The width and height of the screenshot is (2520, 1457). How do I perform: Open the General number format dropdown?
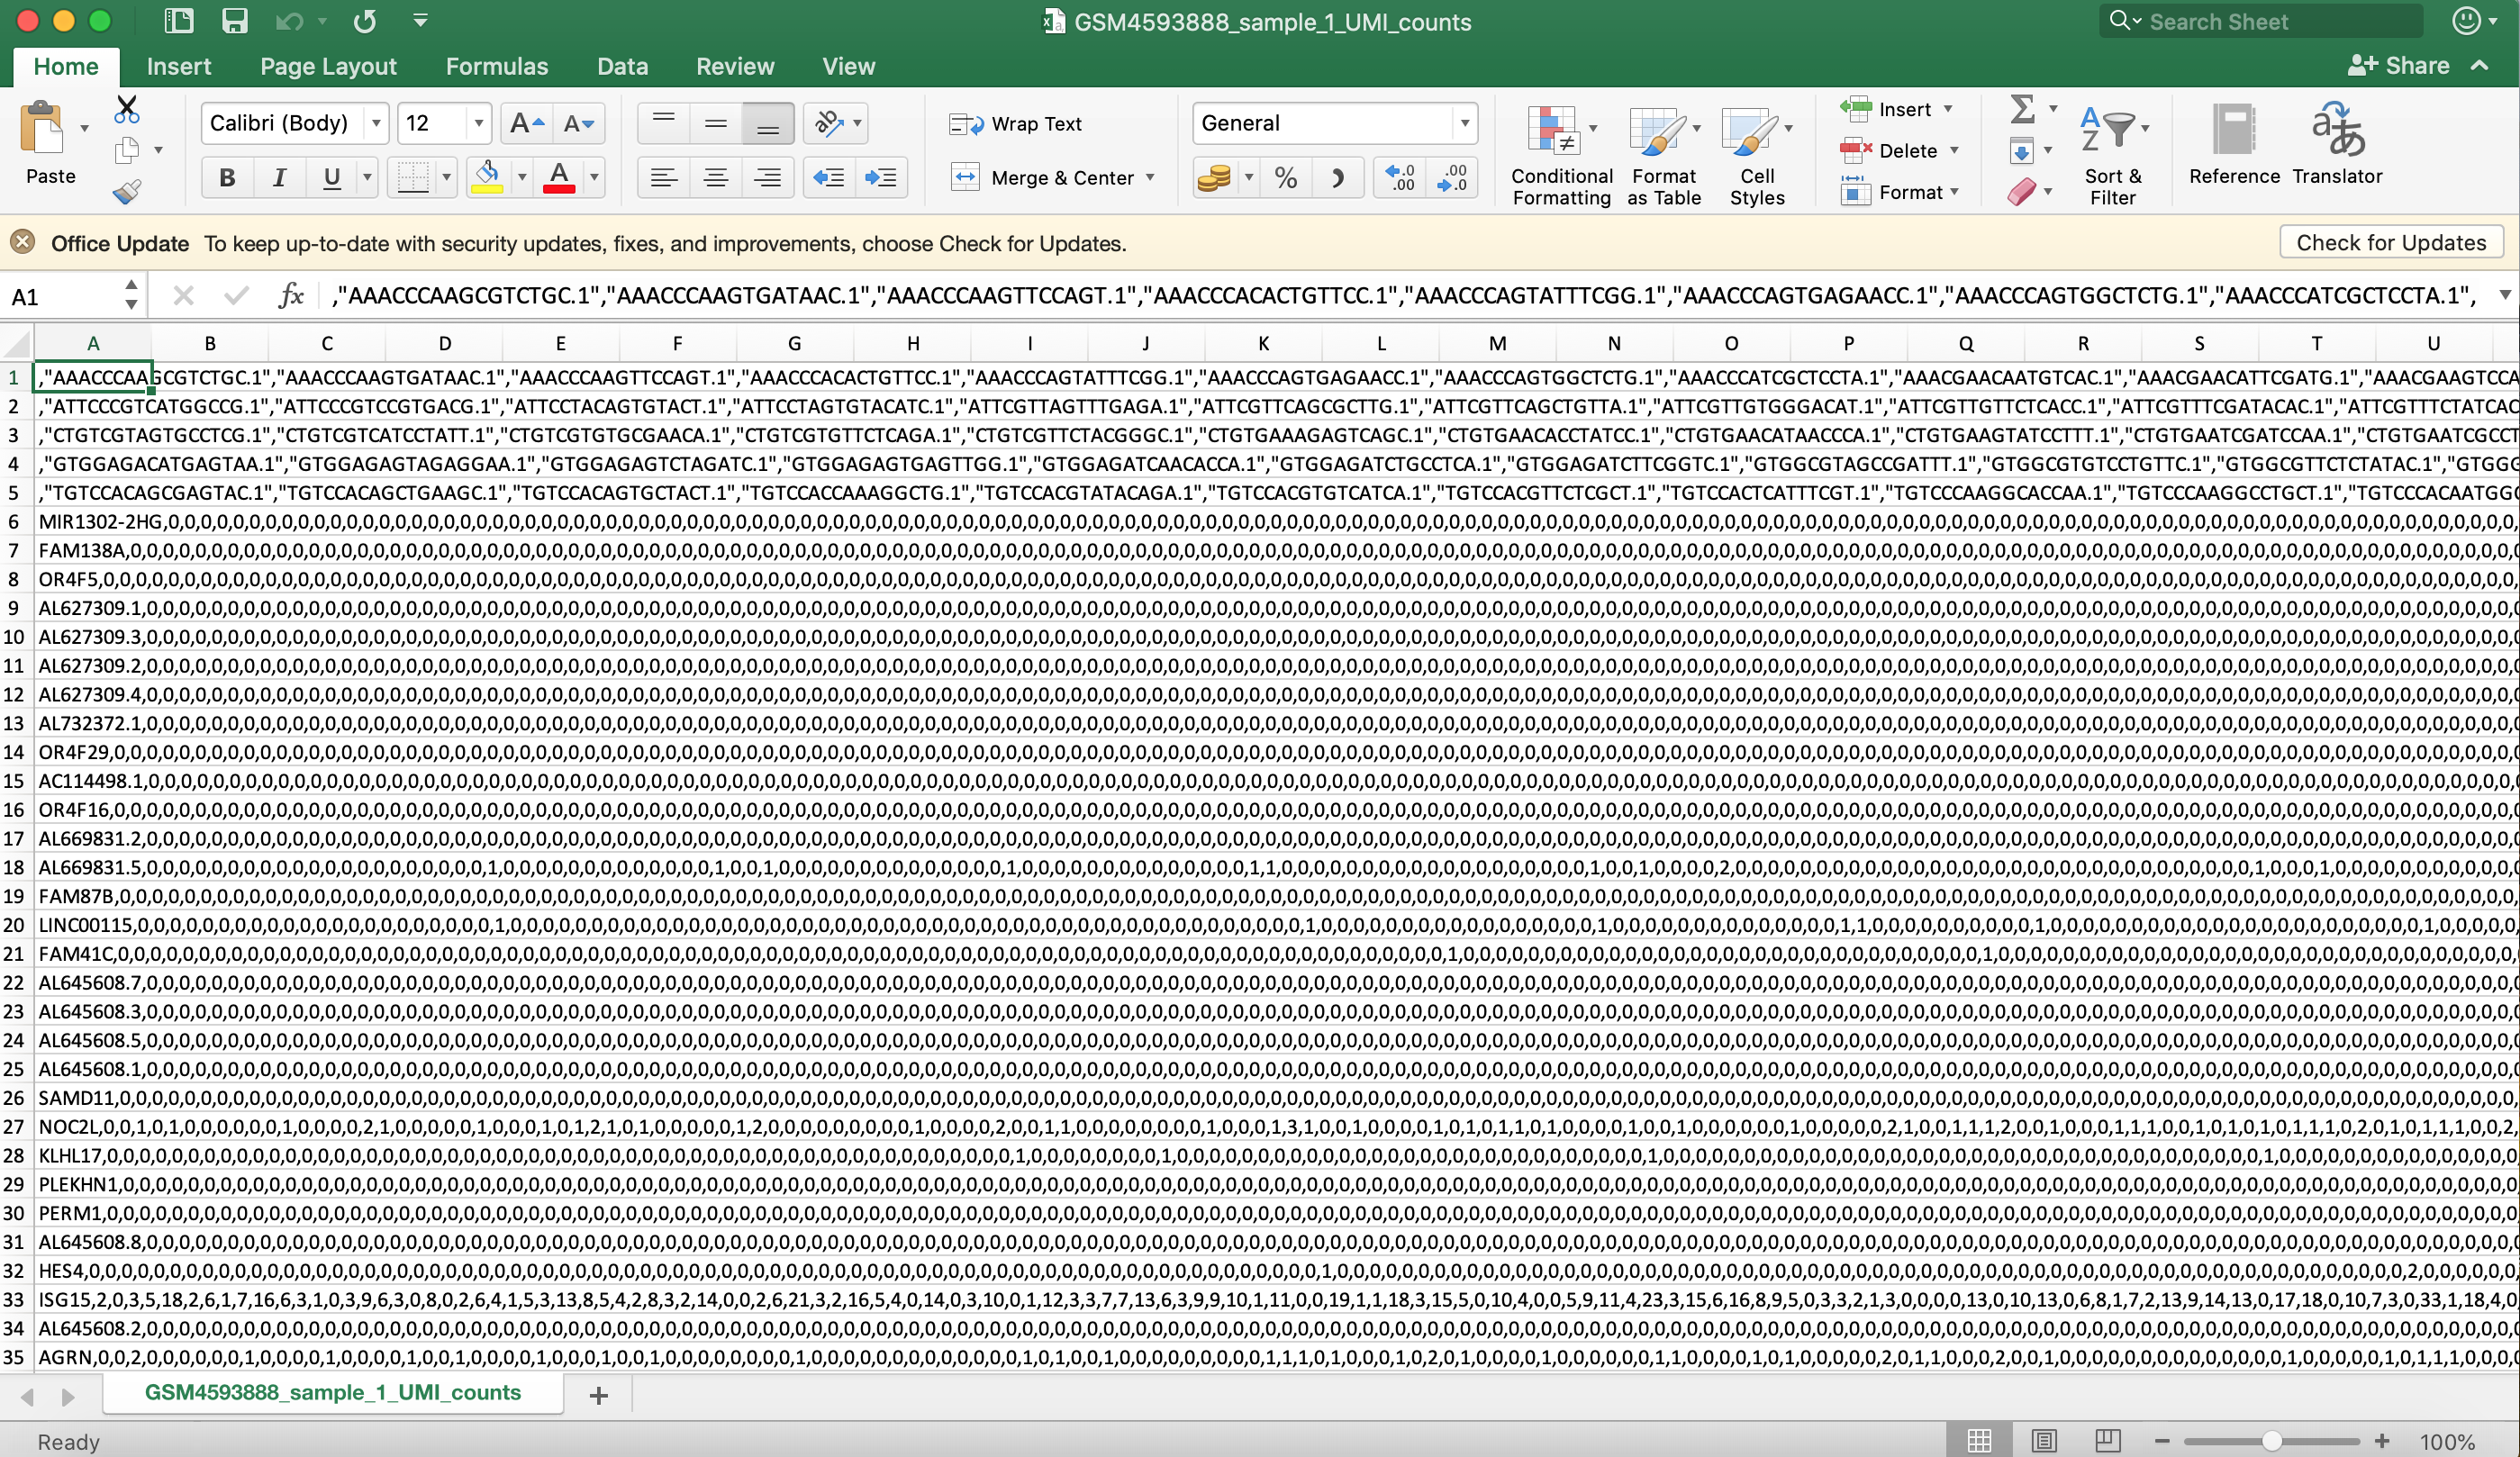point(1464,123)
